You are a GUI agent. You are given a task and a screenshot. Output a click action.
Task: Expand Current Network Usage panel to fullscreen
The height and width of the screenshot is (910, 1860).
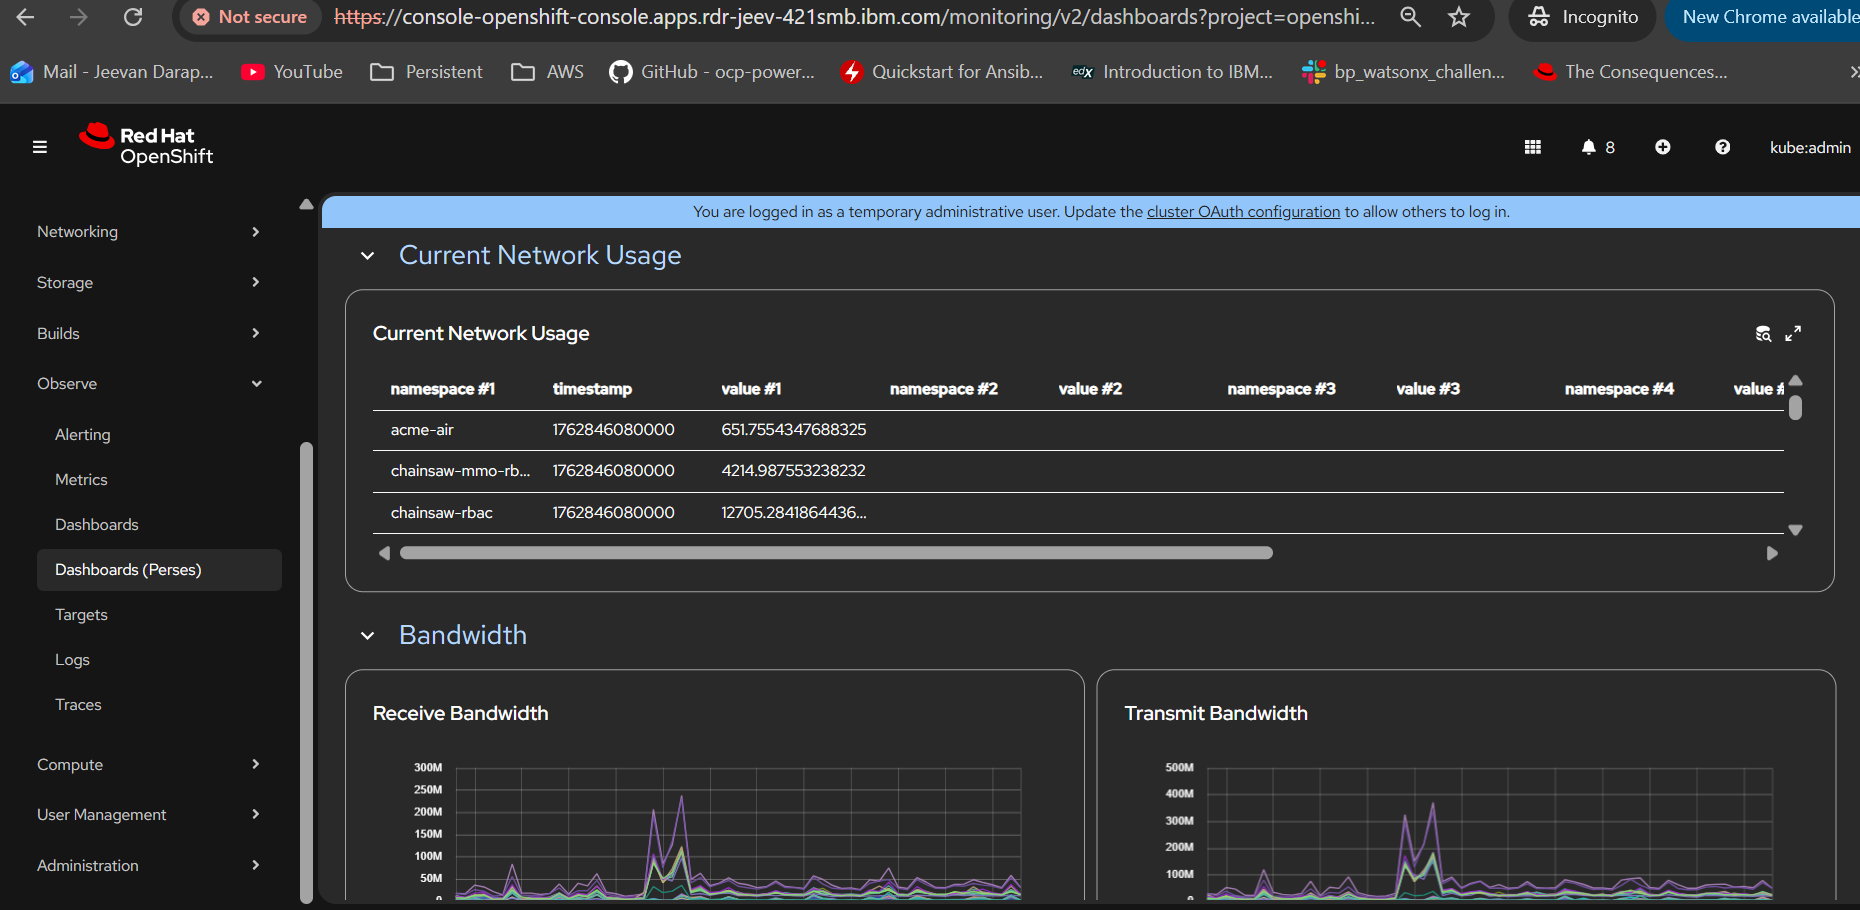tap(1793, 334)
